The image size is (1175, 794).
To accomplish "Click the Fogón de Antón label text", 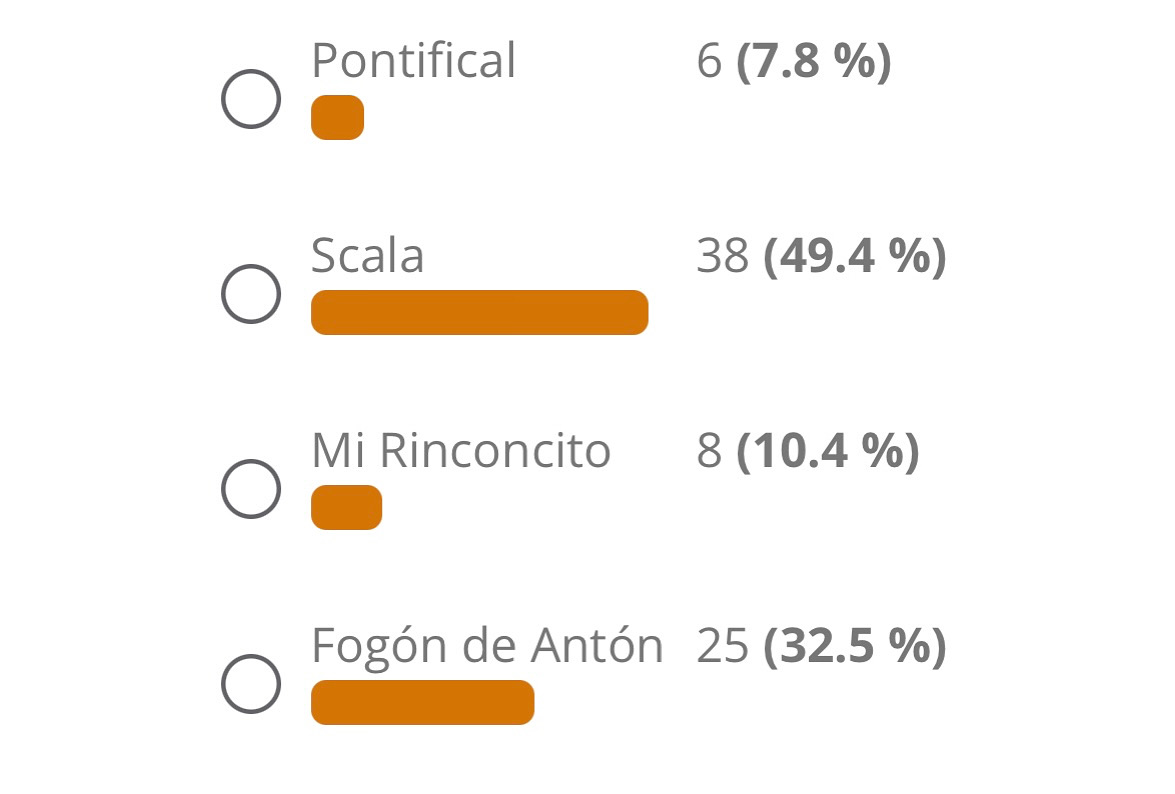I will coord(487,645).
